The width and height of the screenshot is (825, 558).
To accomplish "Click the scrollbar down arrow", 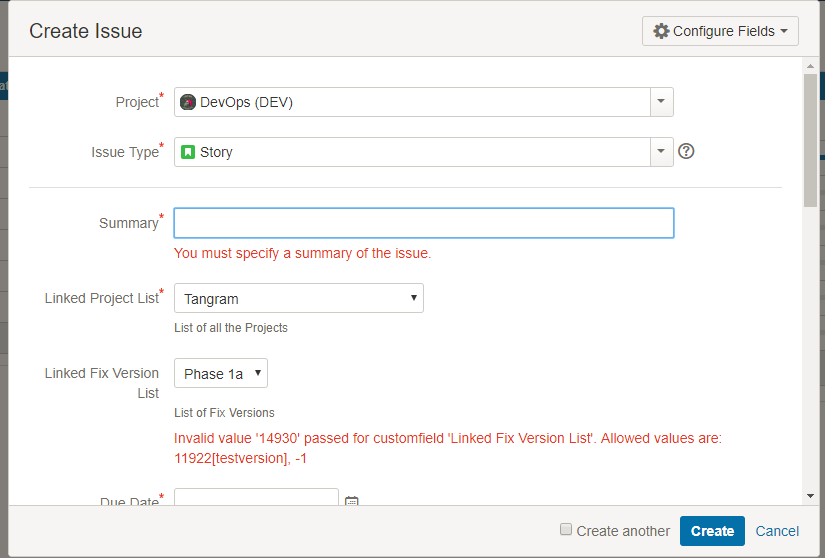I will click(x=810, y=496).
